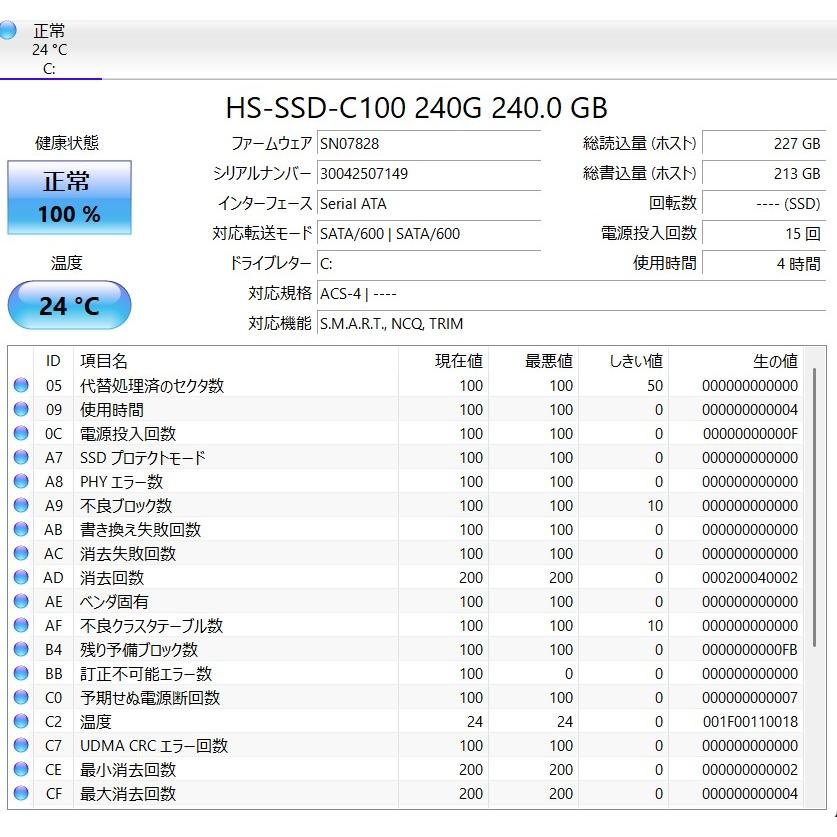
Task: Click the status dot for ID CF row
Action: (x=21, y=793)
